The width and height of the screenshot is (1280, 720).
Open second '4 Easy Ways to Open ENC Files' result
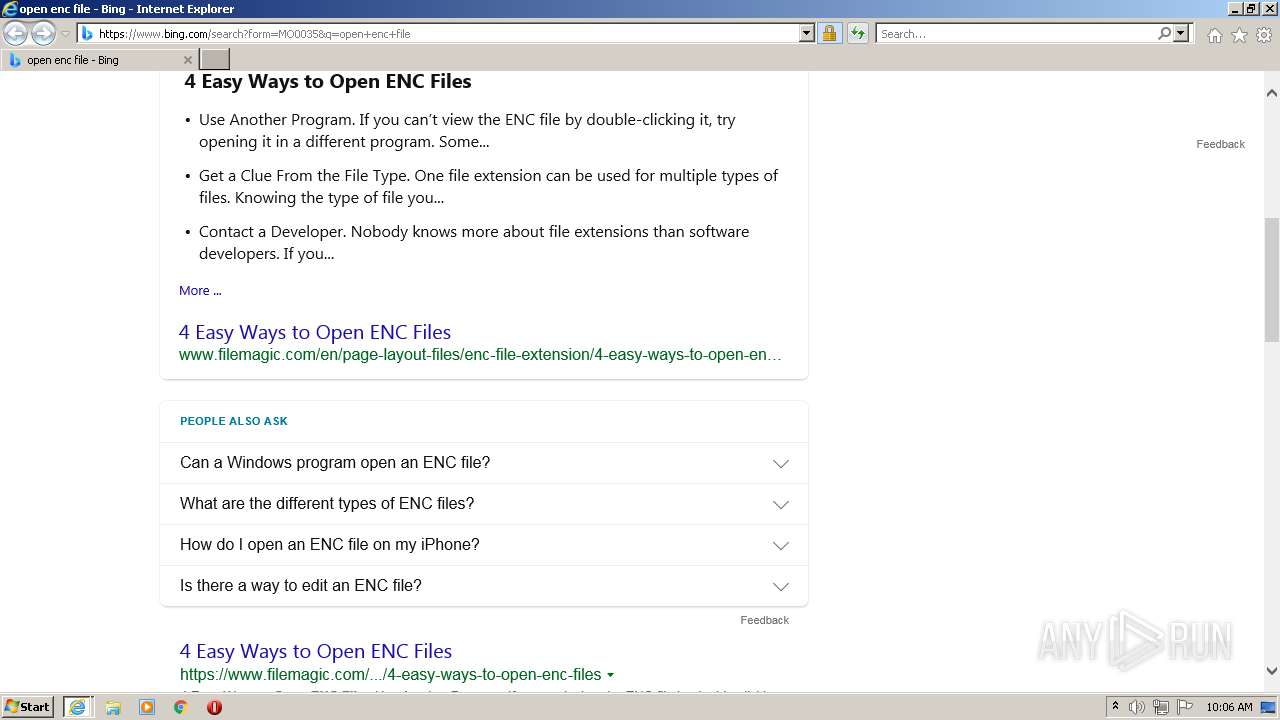316,651
